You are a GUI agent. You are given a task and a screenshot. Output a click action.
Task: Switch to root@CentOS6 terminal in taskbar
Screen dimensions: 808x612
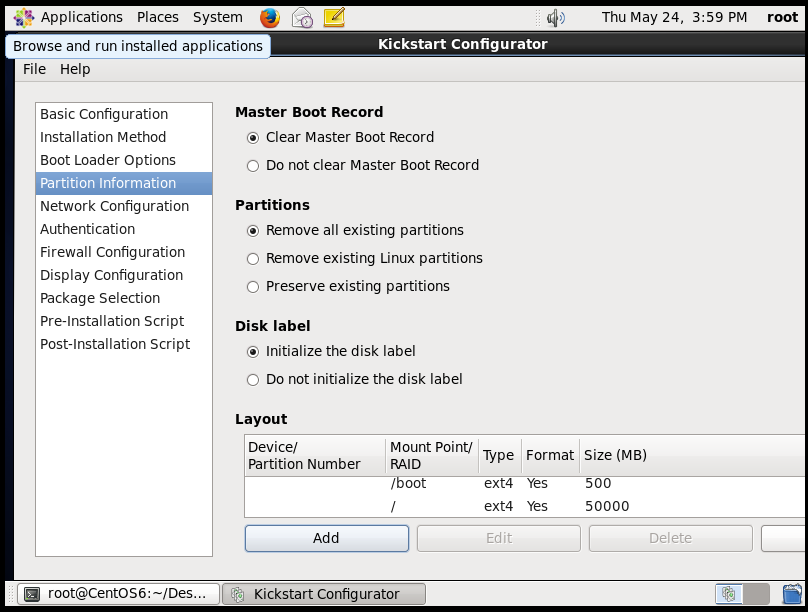coord(119,594)
